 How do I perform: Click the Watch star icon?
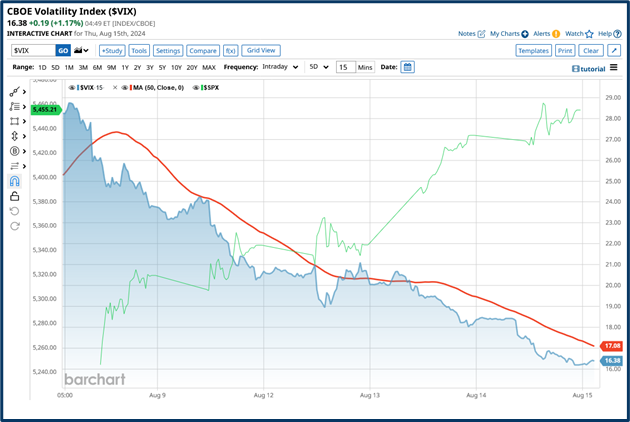[589, 34]
